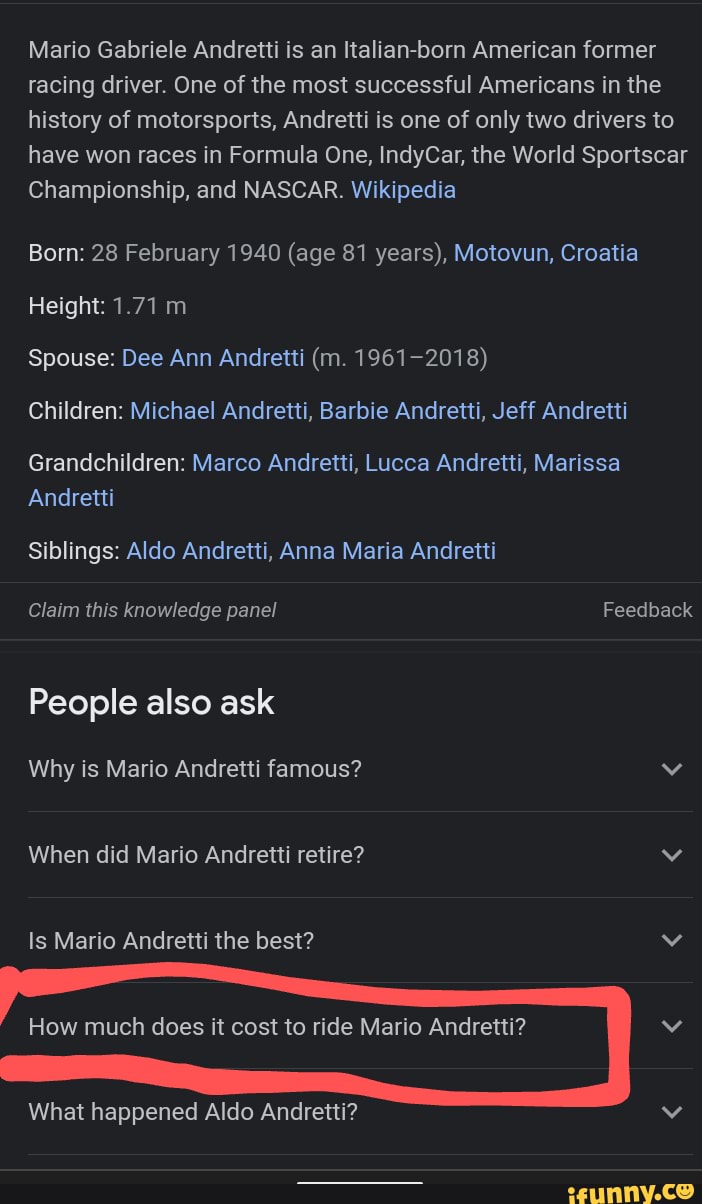This screenshot has width=702, height=1204.
Task: Click the Jeff Andretti link
Action: coord(560,410)
